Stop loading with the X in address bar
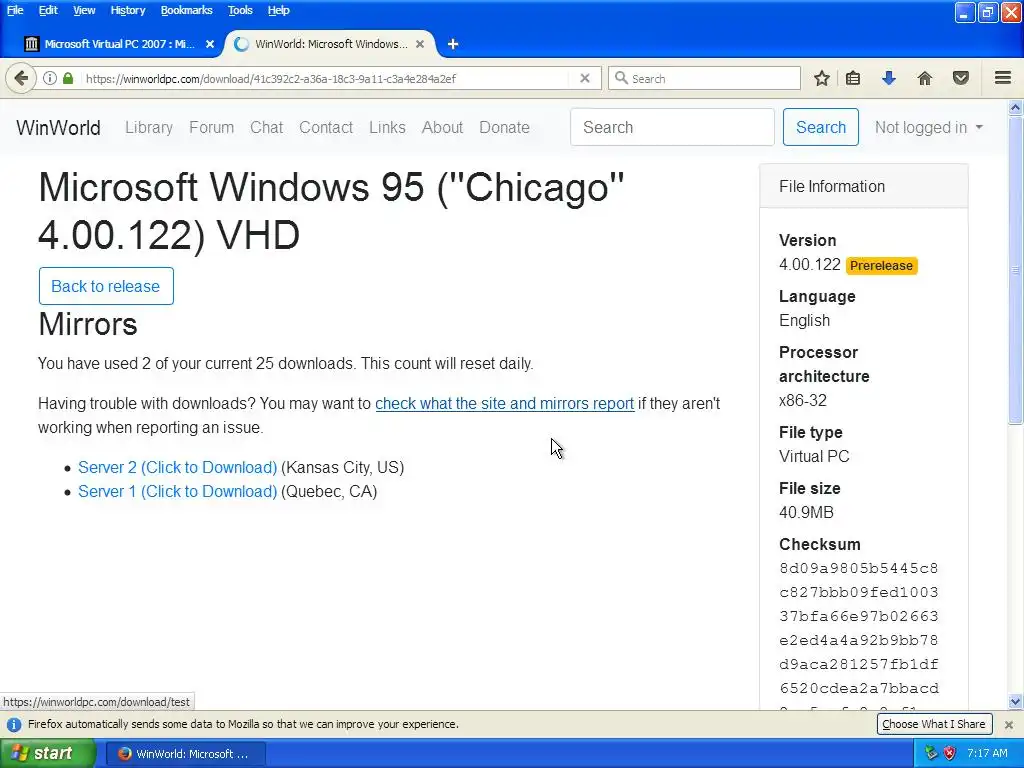1024x768 pixels. click(585, 78)
